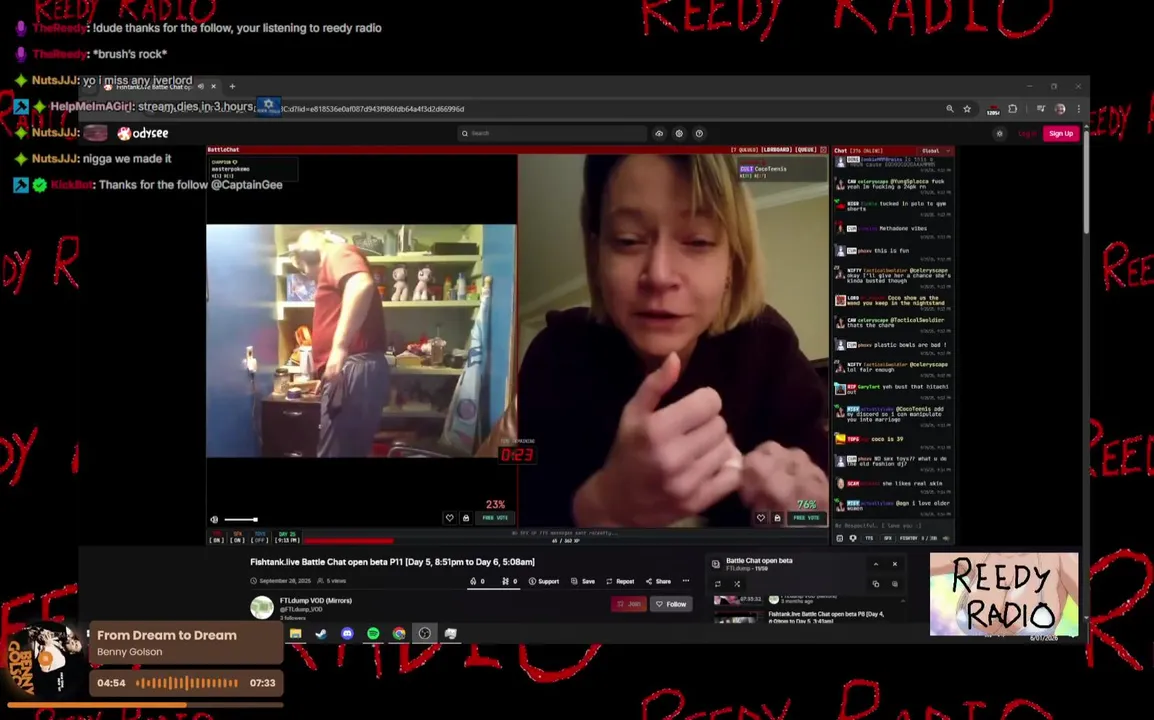Open File Explorer from the taskbar
1154x720 pixels.
click(x=295, y=634)
